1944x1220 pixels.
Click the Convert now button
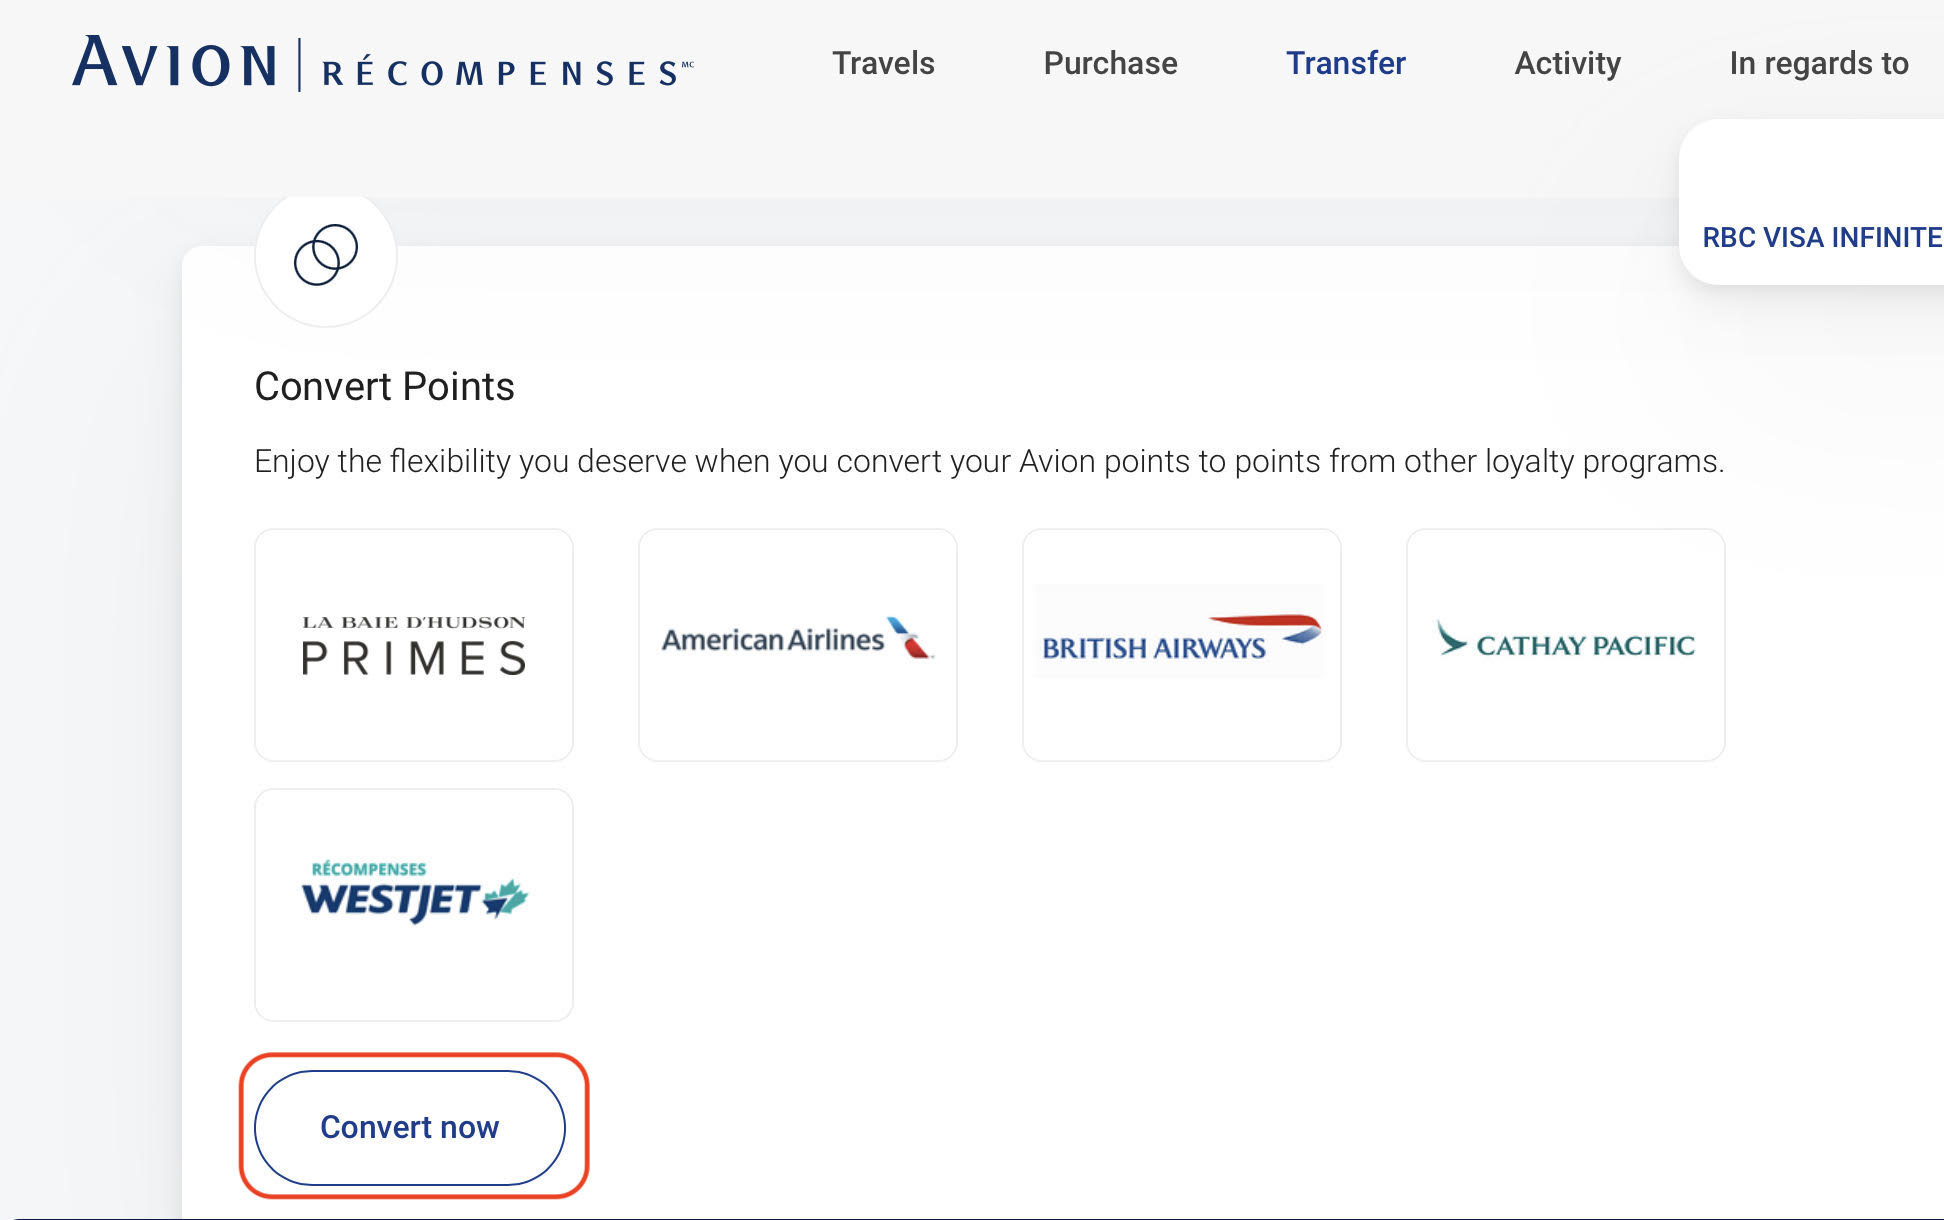408,1127
